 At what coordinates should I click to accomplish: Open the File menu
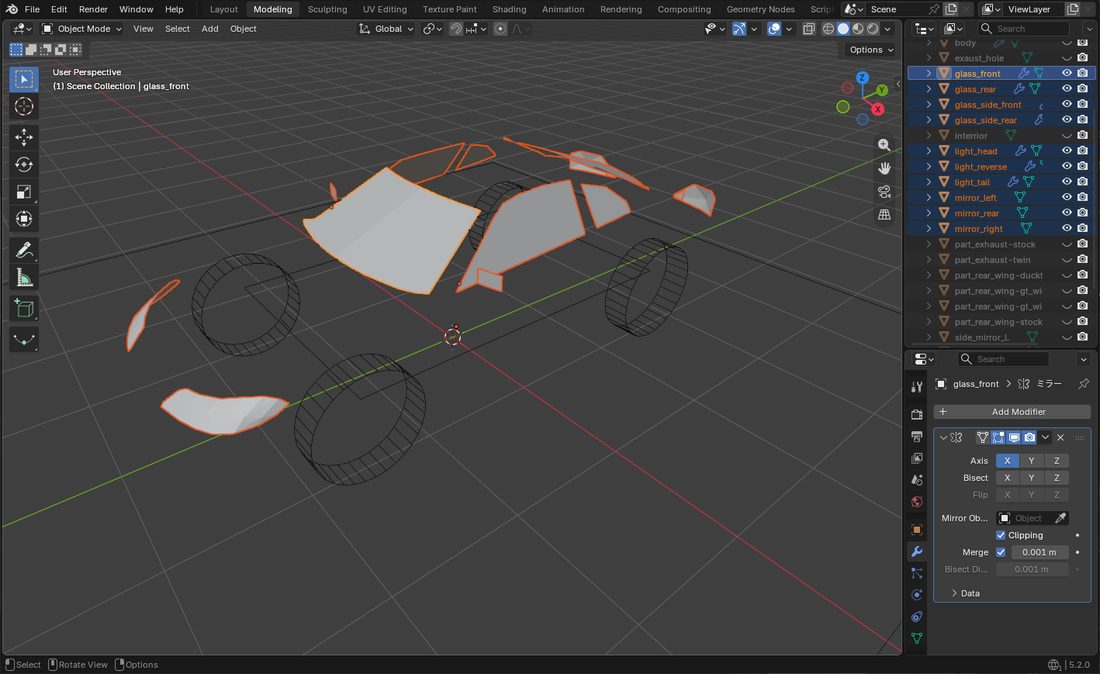(32, 9)
